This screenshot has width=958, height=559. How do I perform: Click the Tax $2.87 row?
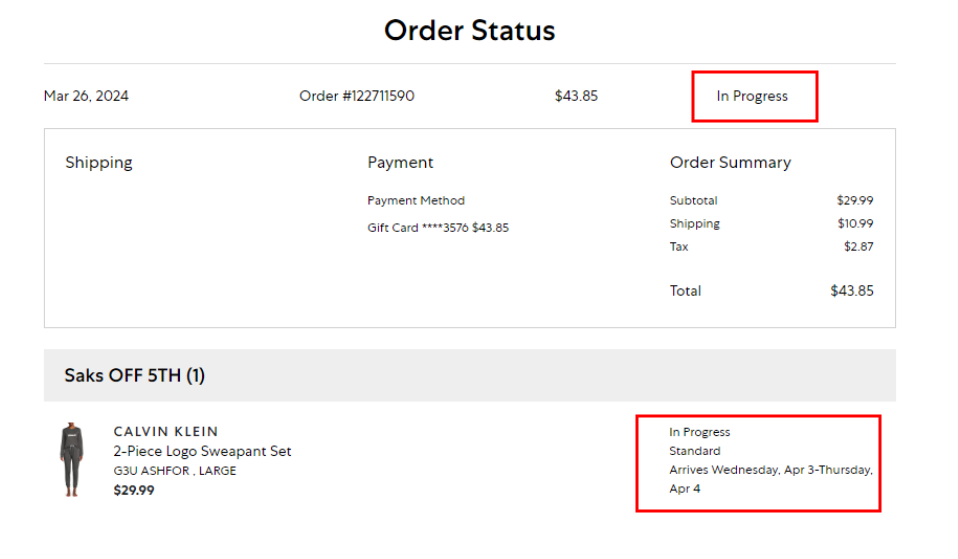click(771, 246)
